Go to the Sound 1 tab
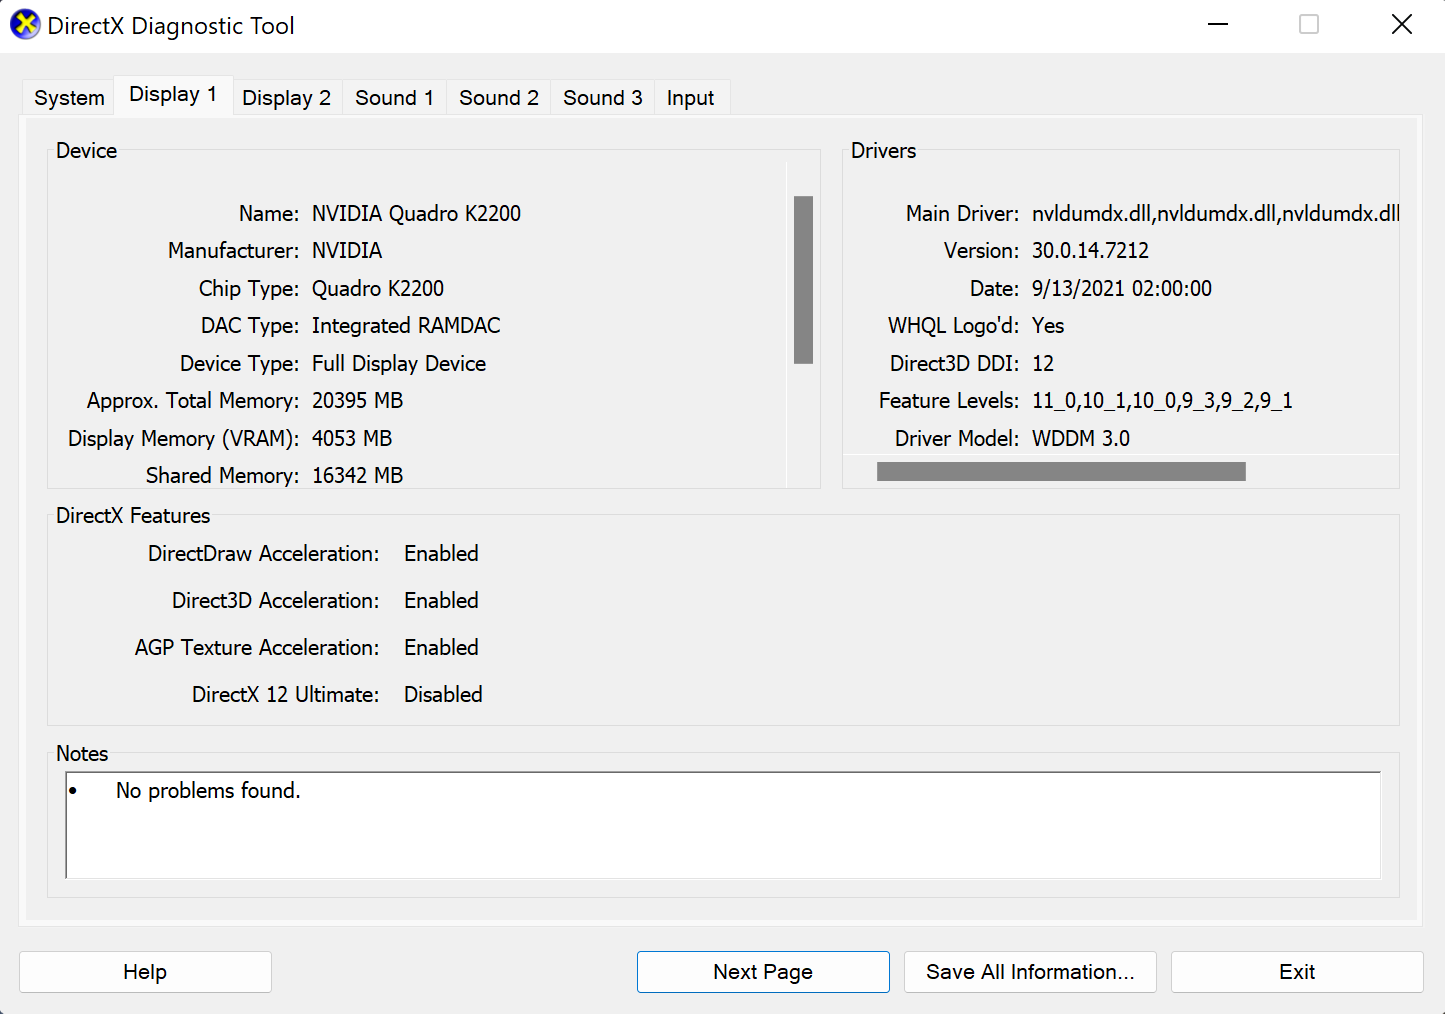Viewport: 1445px width, 1014px height. tap(394, 98)
